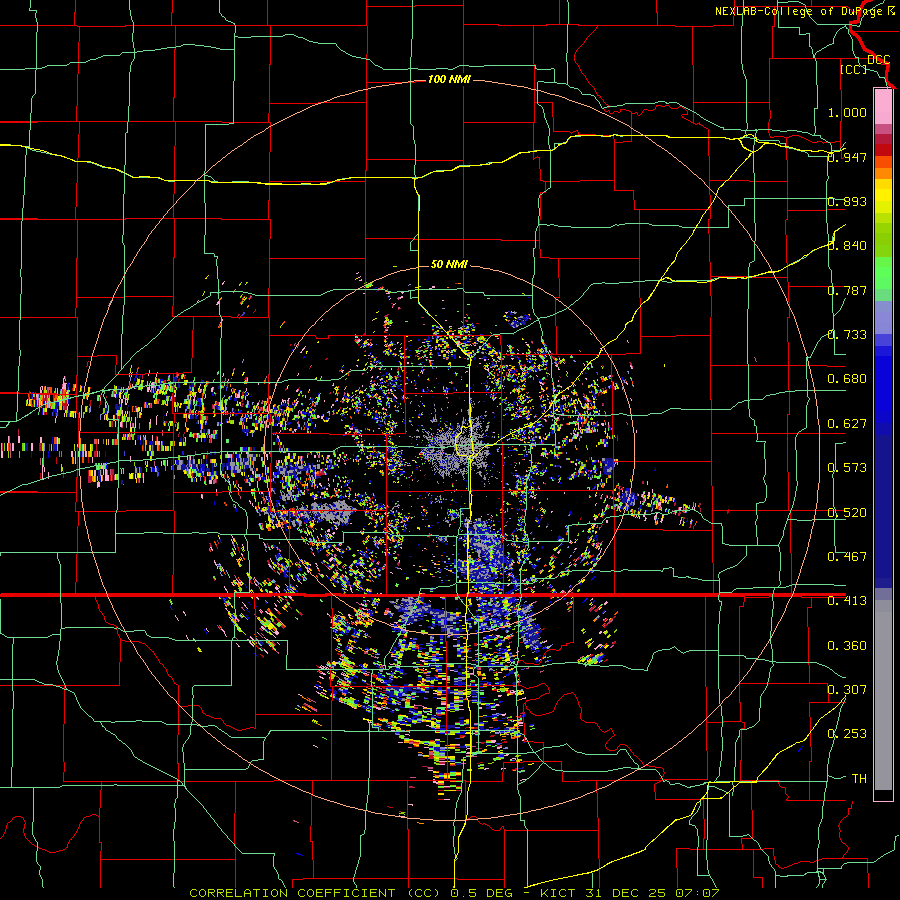Click the 0.840 color scale value
This screenshot has width=900, height=900.
click(847, 246)
